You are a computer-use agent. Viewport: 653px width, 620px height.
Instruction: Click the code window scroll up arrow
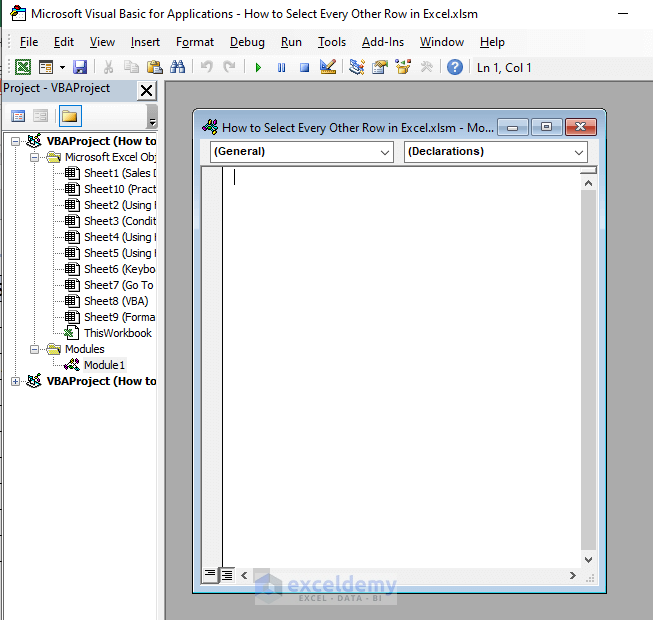[x=588, y=183]
